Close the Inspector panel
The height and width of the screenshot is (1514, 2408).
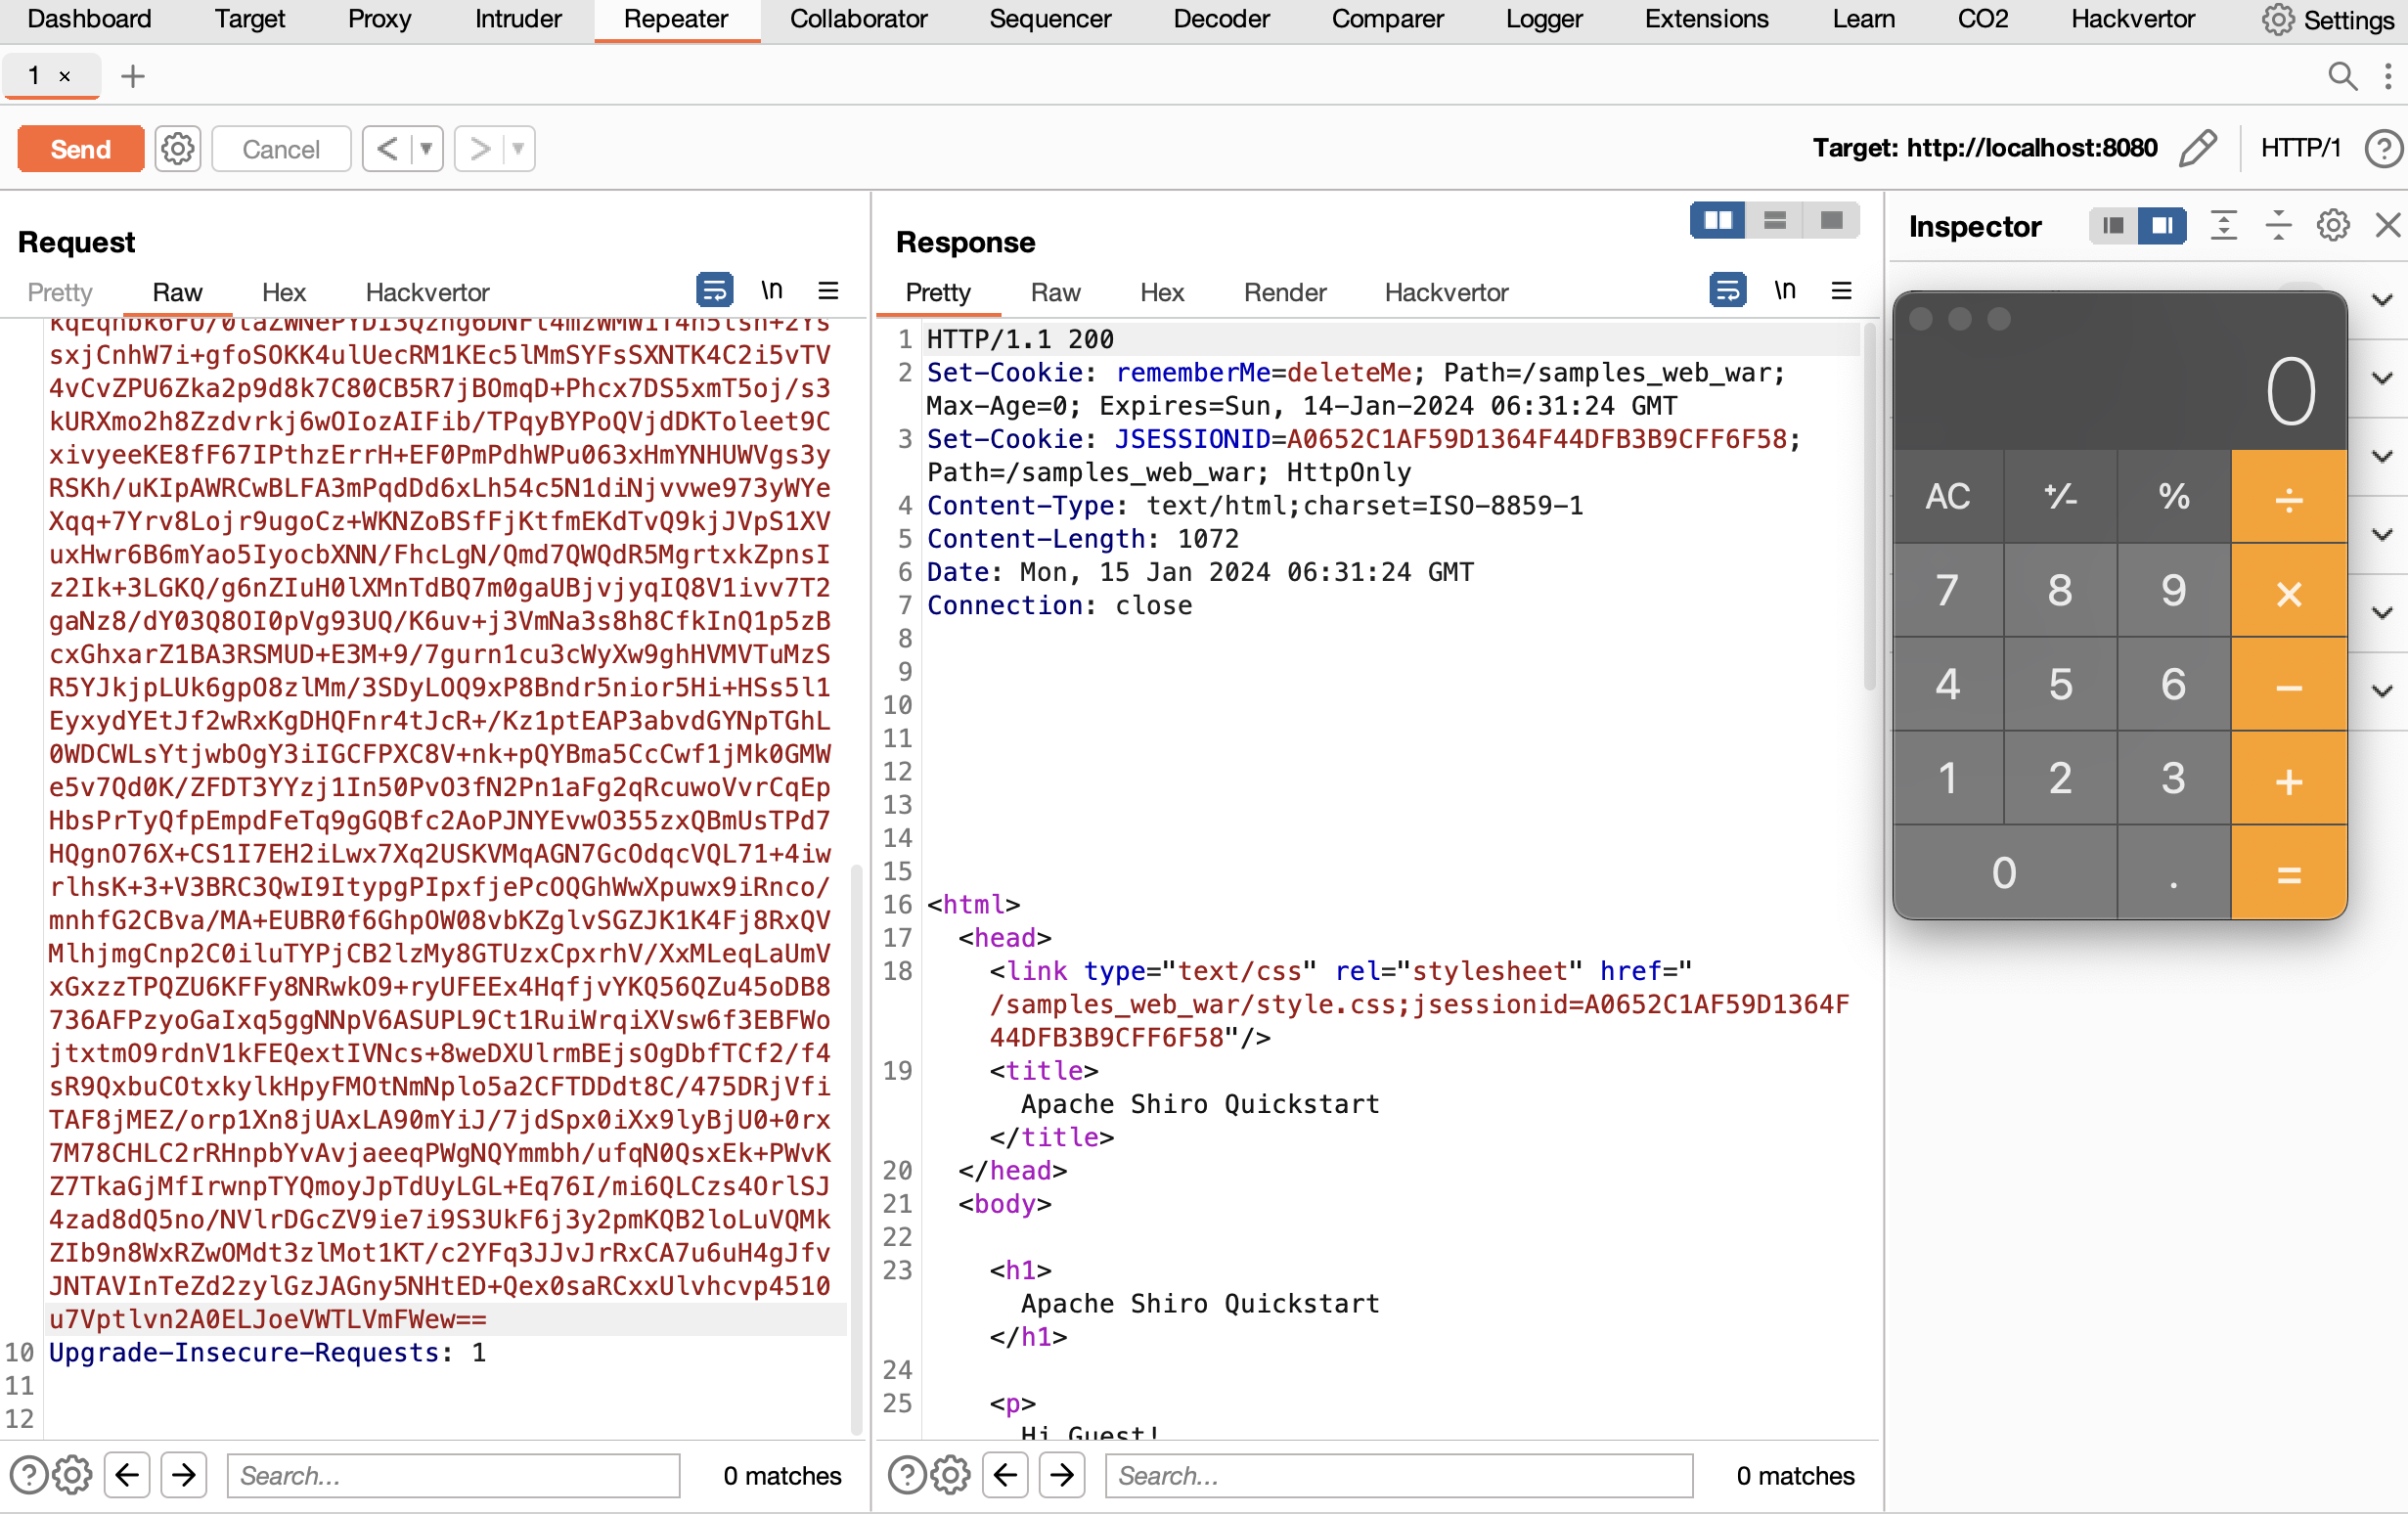2388,226
